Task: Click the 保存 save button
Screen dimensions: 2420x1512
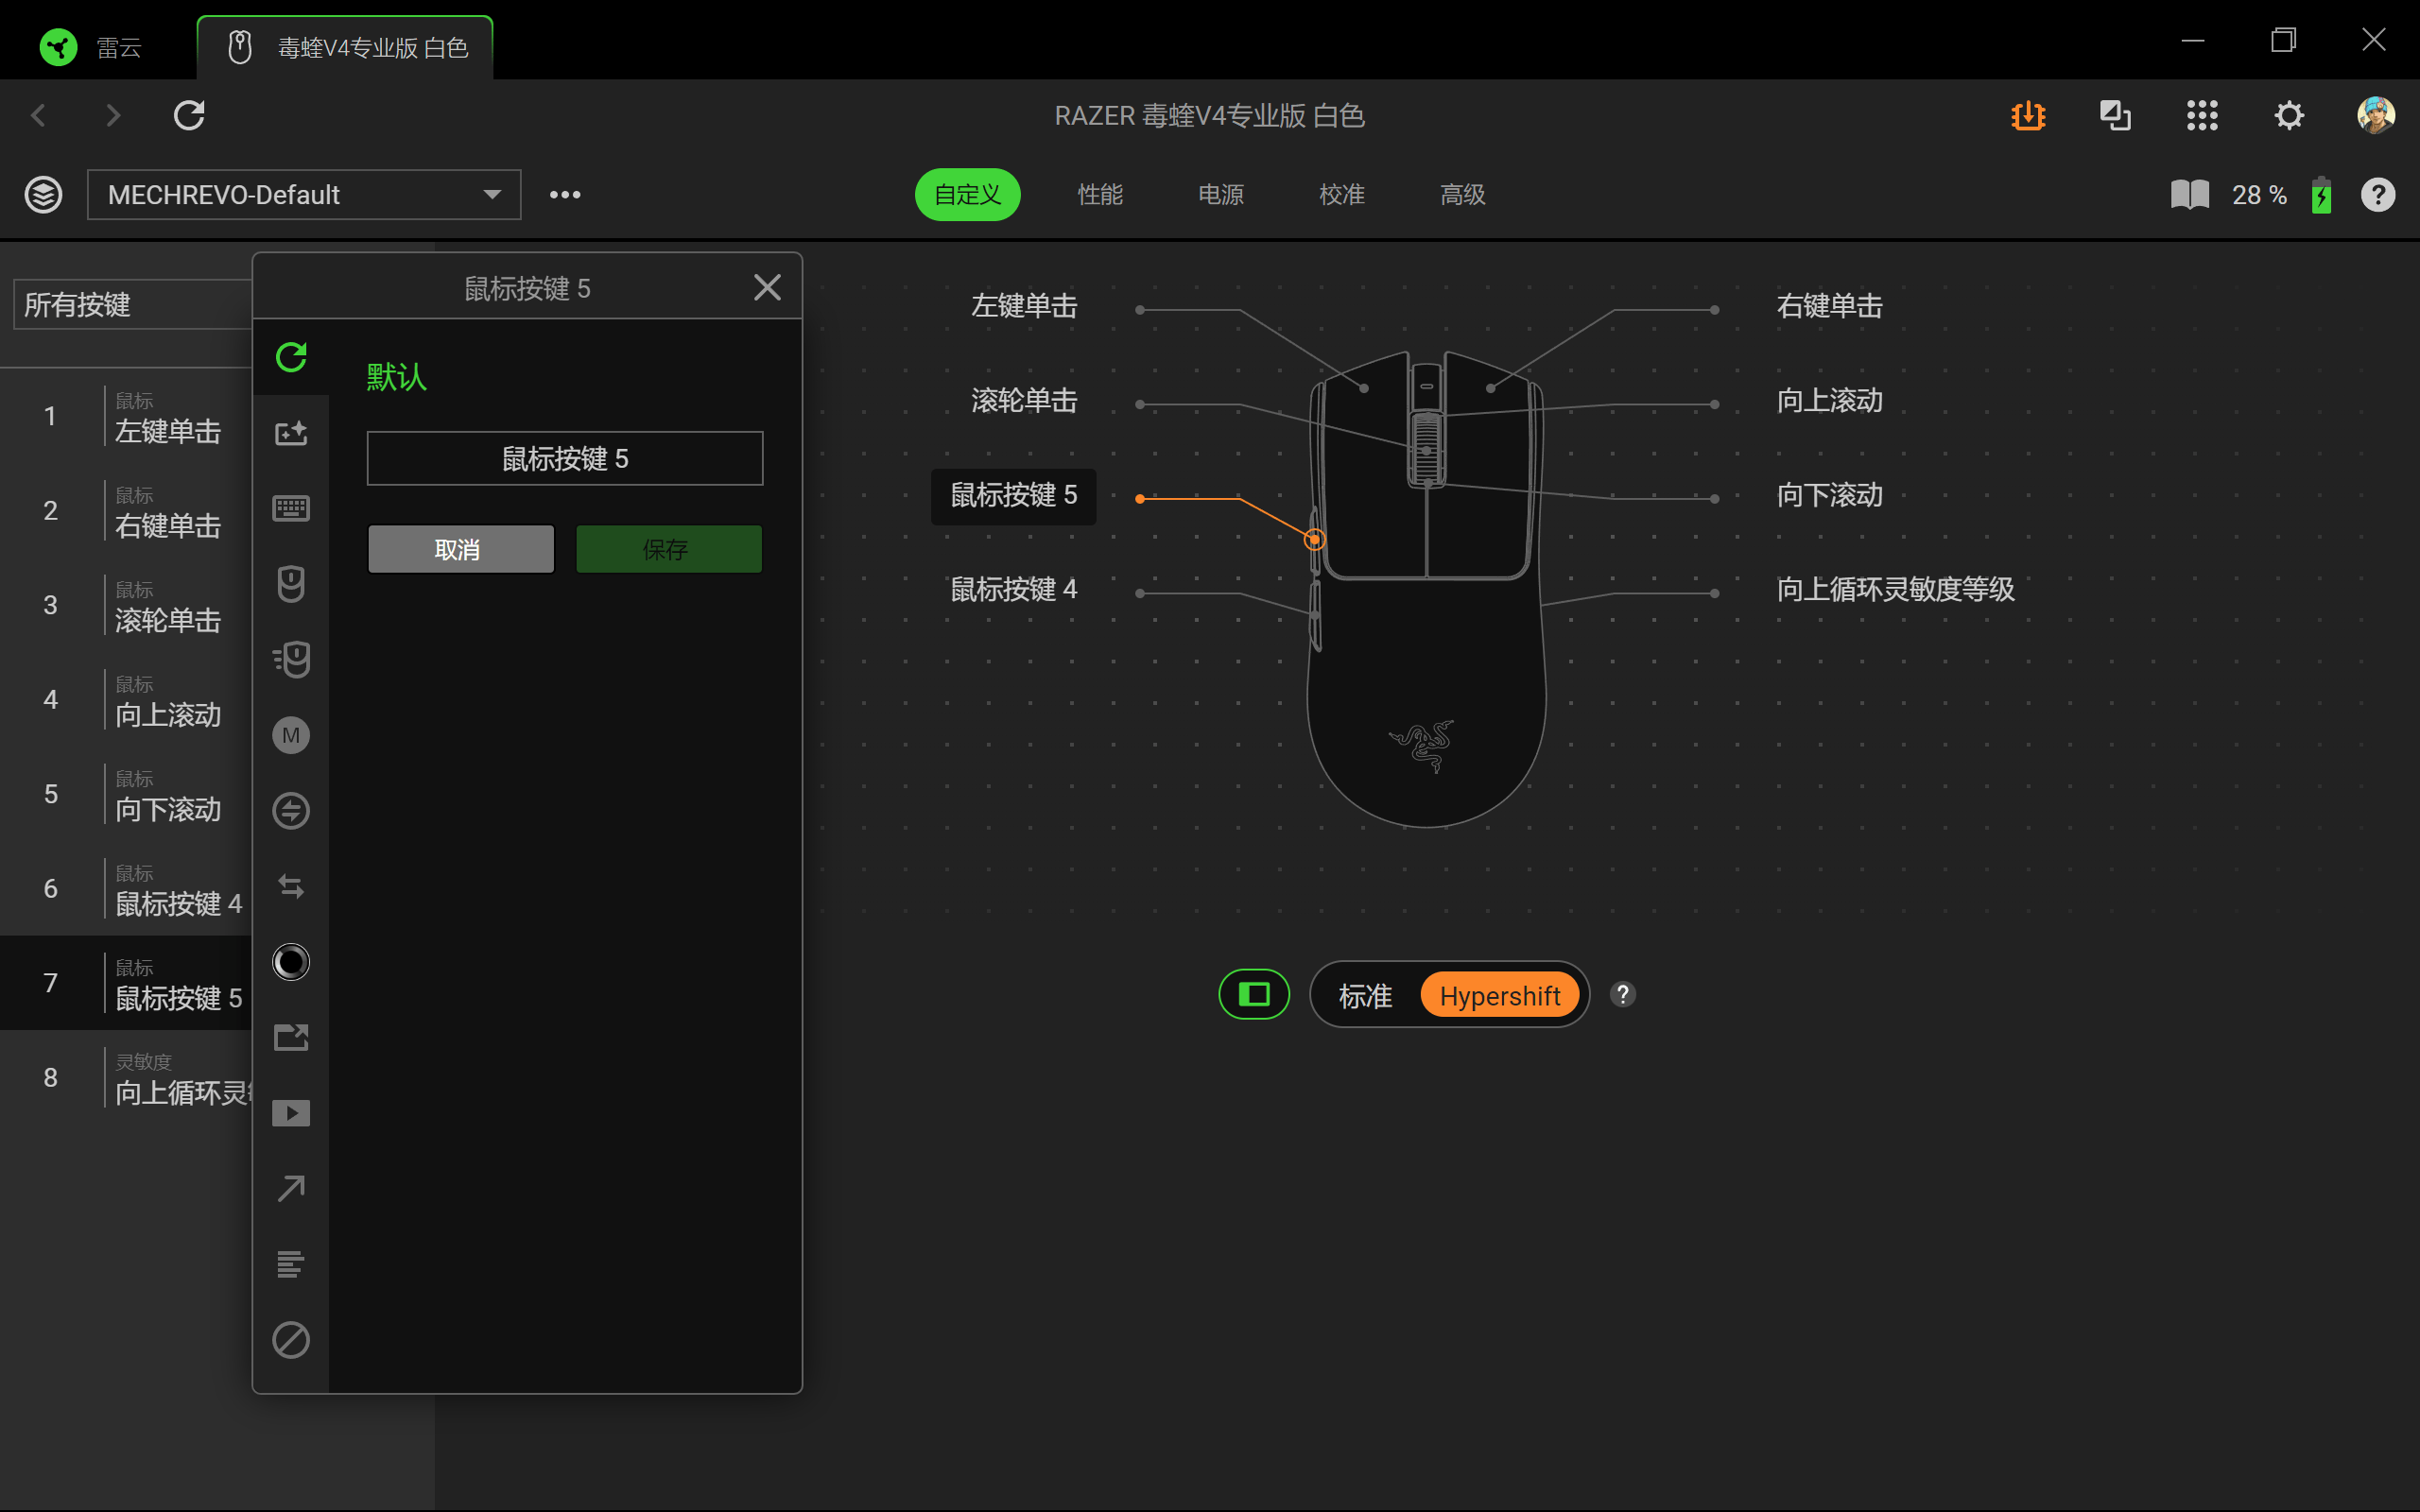Action: 668,549
